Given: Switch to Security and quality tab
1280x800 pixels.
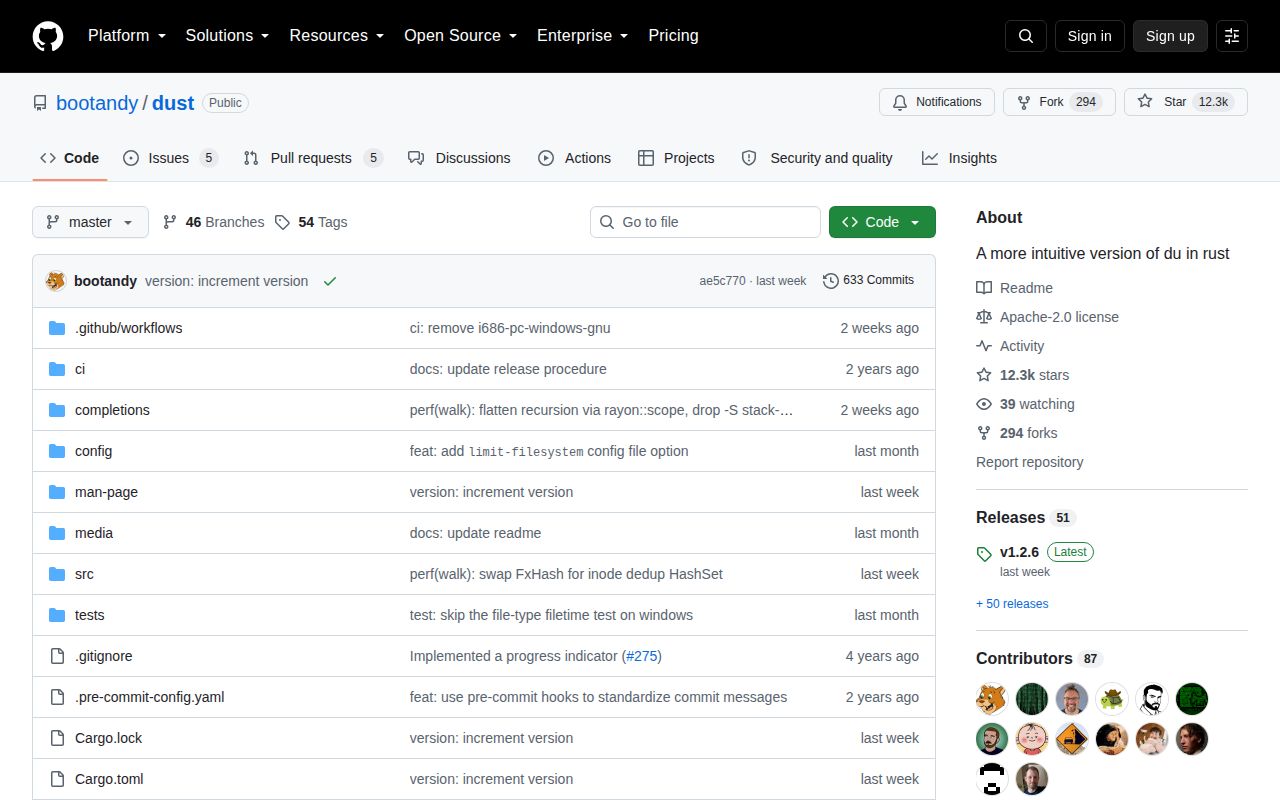Looking at the screenshot, I should (817, 158).
